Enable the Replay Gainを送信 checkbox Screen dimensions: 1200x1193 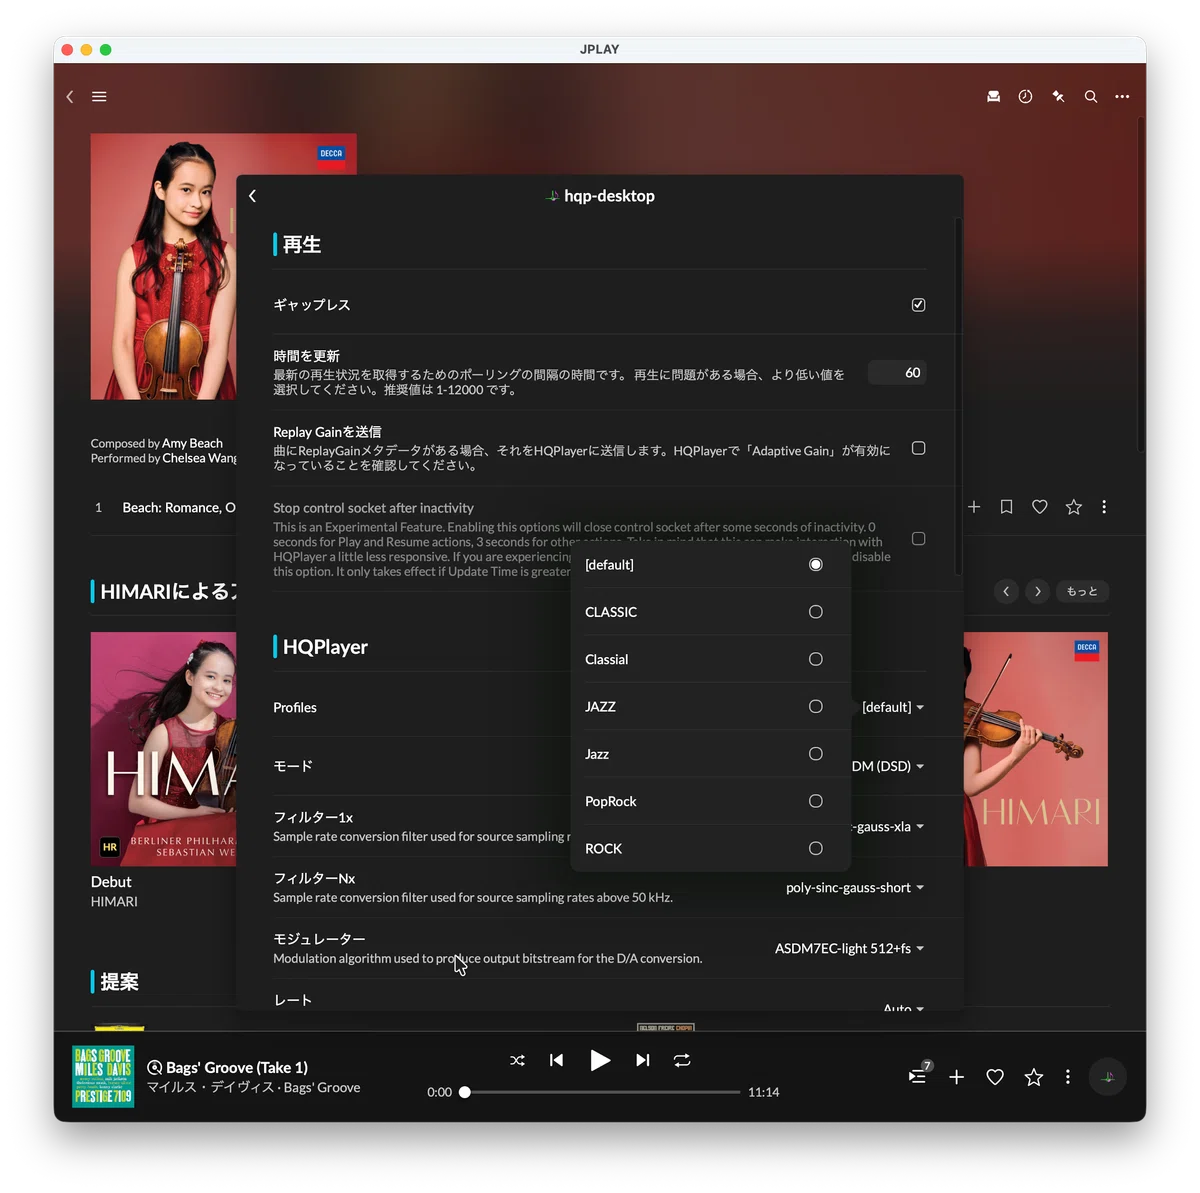[x=918, y=448]
